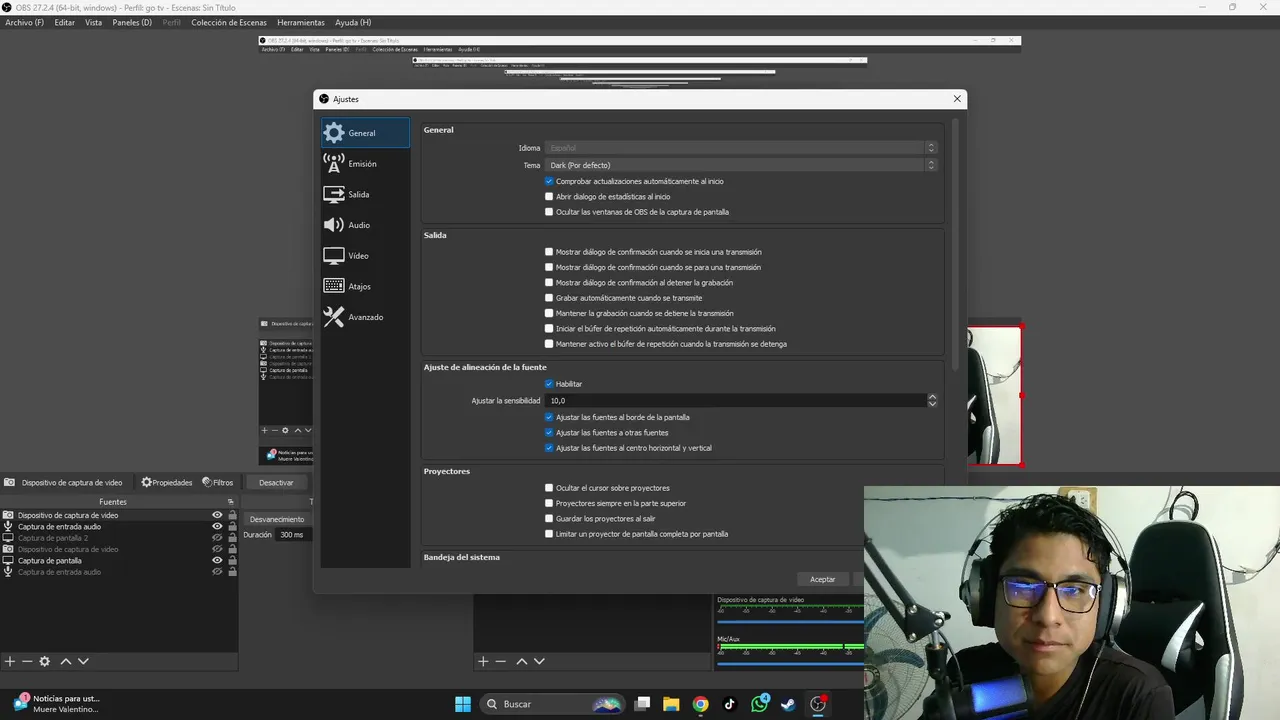Click the Buscar taskbar search box
Image resolution: width=1280 pixels, height=720 pixels.
point(552,704)
